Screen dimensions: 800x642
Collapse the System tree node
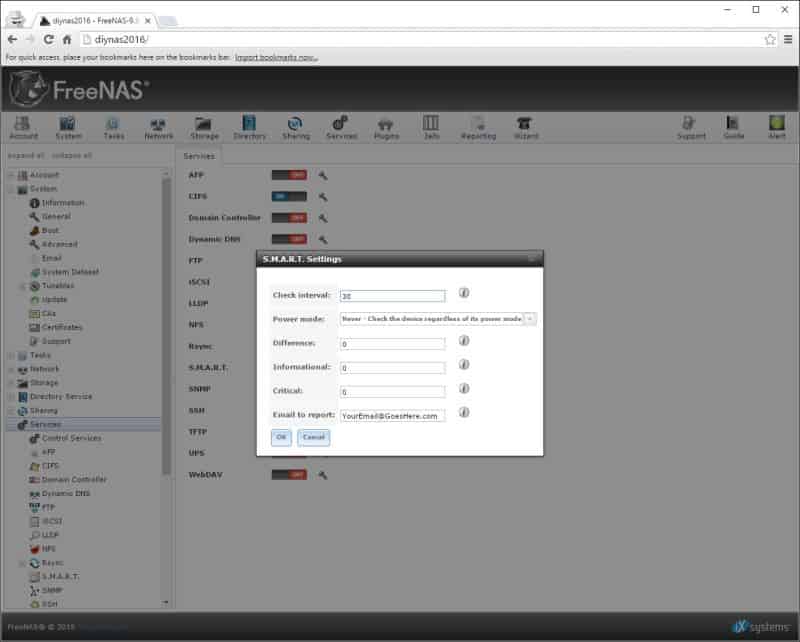click(x=11, y=189)
